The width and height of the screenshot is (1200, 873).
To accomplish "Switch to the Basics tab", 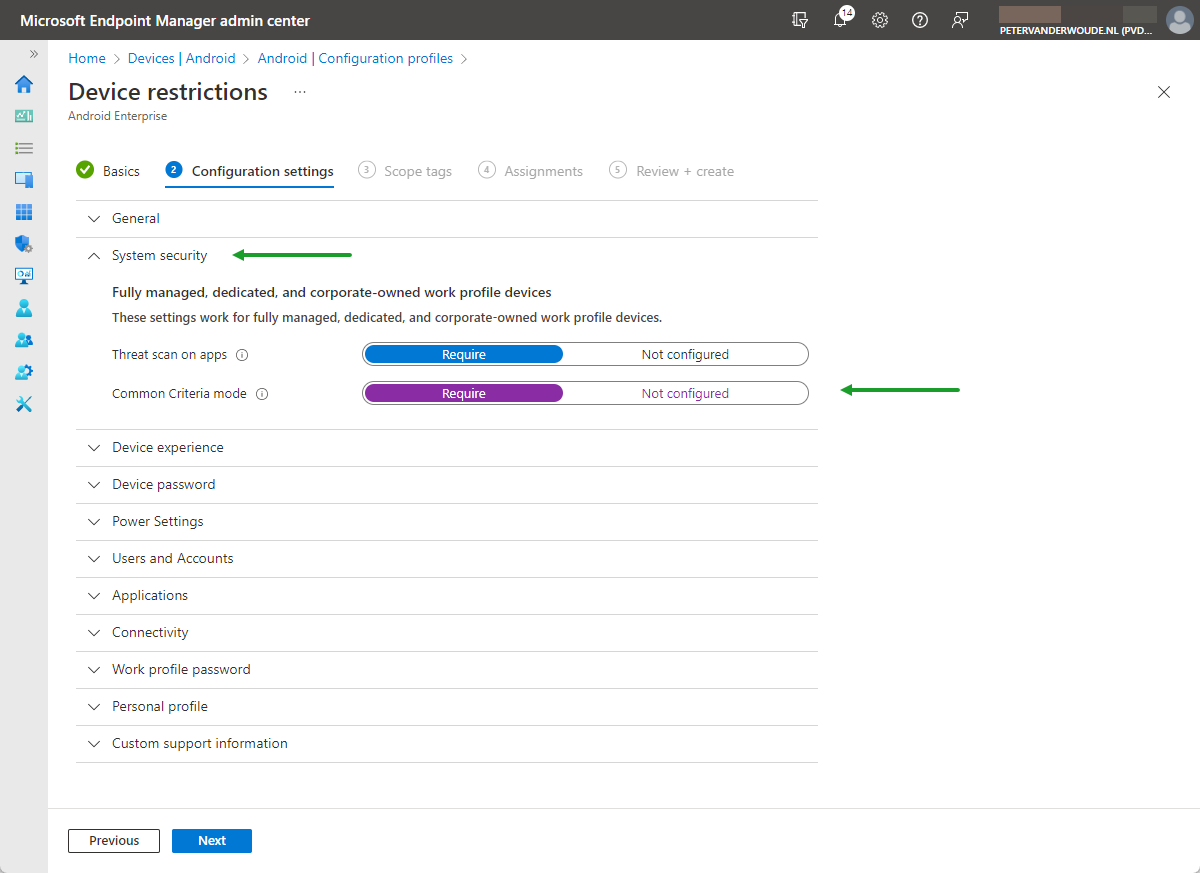I will pyautogui.click(x=120, y=170).
